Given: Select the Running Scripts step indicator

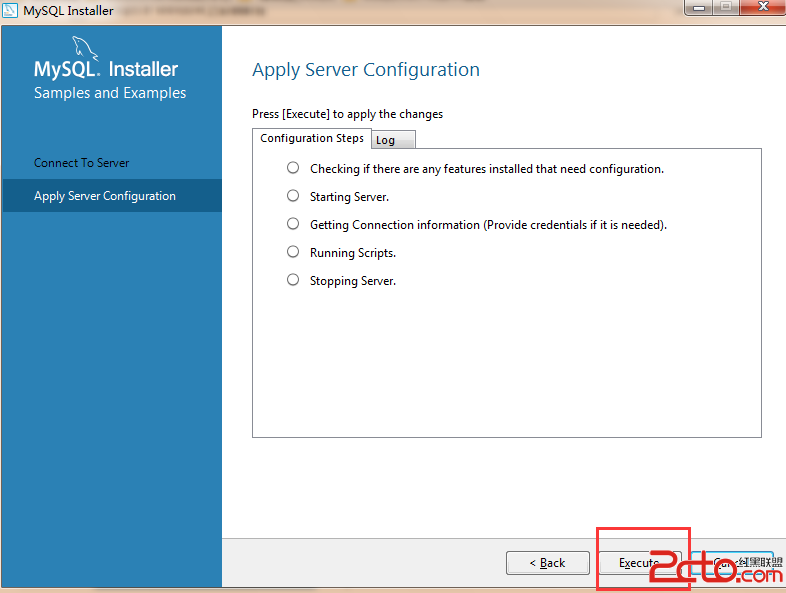Looking at the screenshot, I should [293, 252].
